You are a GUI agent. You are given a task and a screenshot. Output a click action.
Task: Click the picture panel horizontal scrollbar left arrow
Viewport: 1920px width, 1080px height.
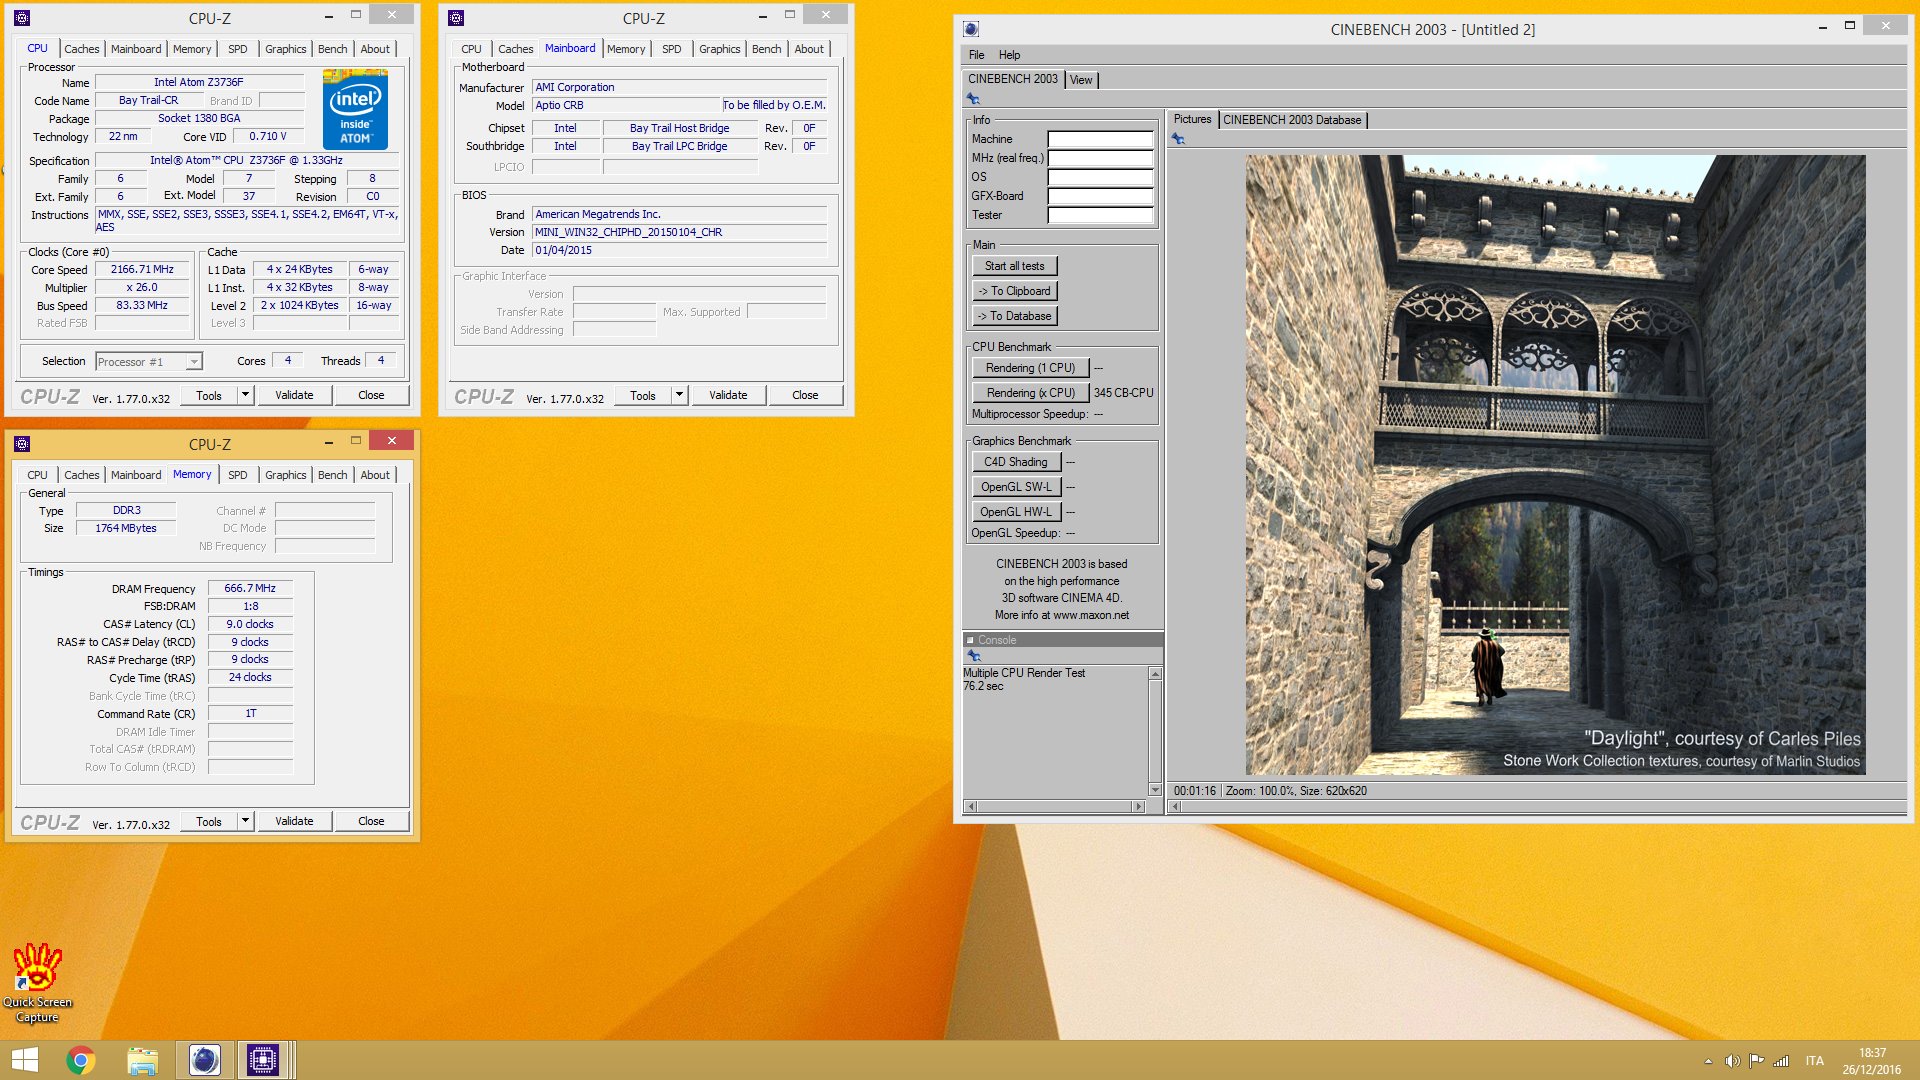point(1176,806)
